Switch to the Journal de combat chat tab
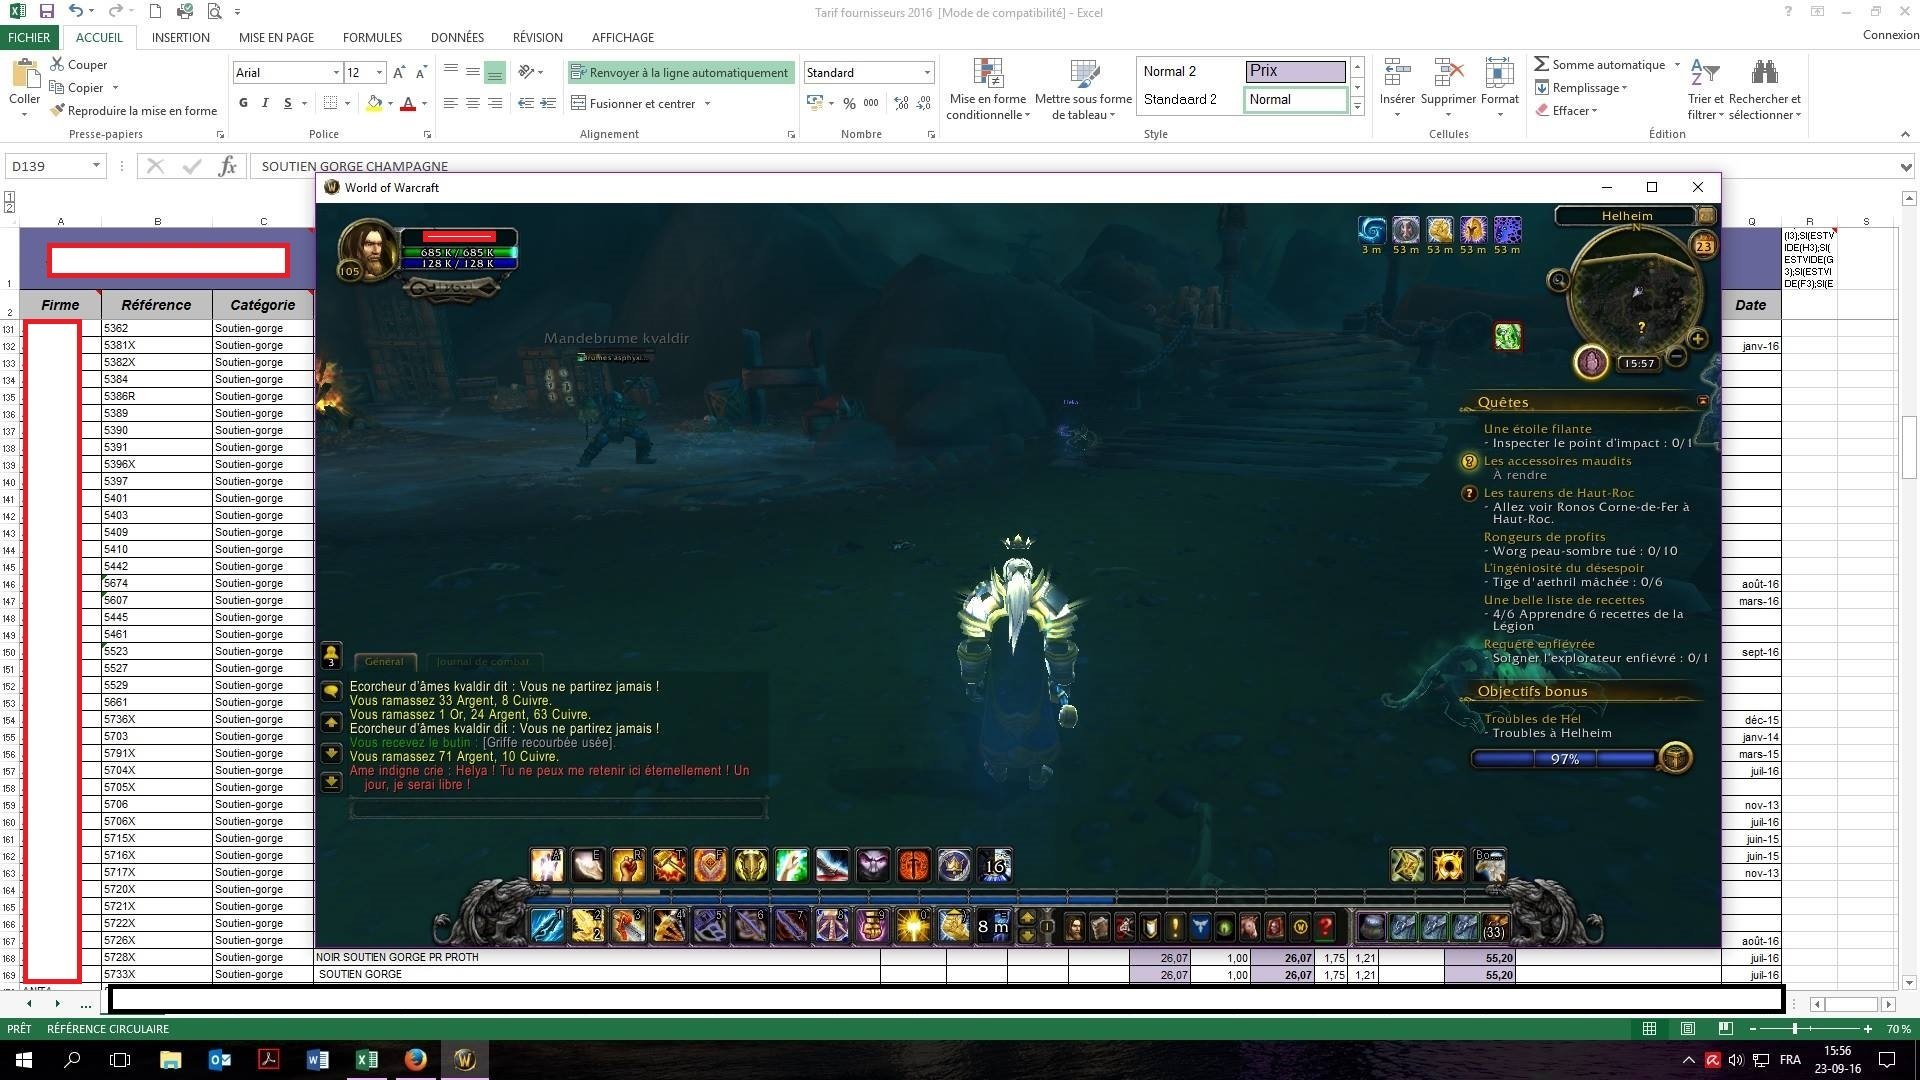1920x1080 pixels. coord(483,661)
